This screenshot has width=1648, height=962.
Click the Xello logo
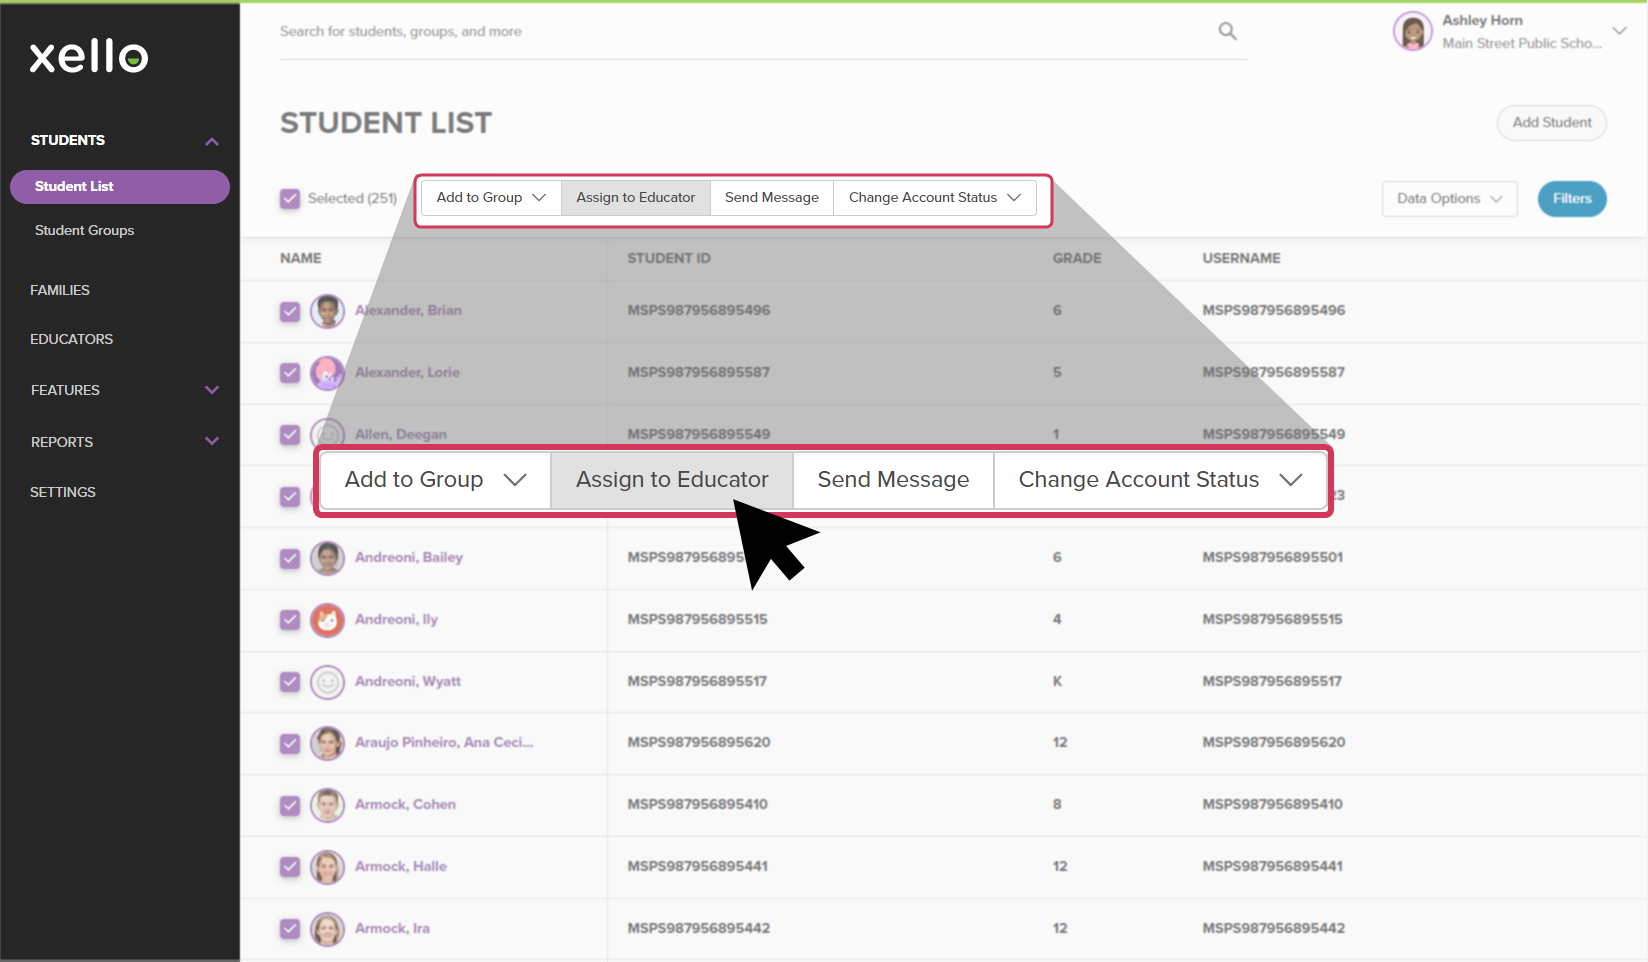89,57
